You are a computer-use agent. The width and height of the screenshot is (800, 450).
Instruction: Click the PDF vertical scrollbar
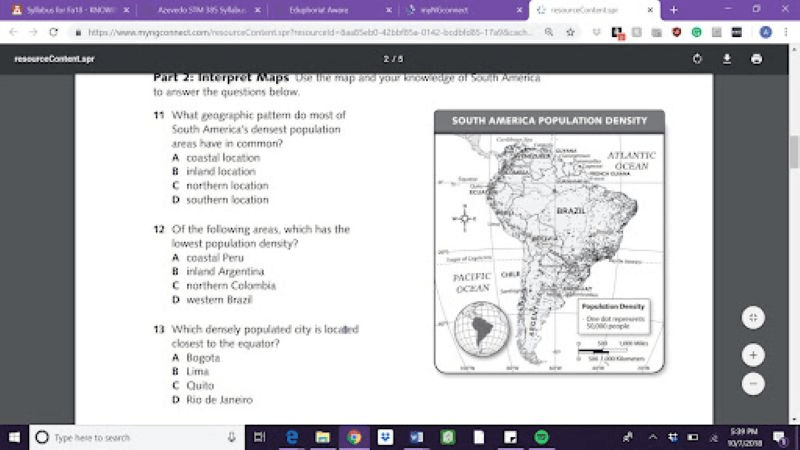tap(793, 150)
